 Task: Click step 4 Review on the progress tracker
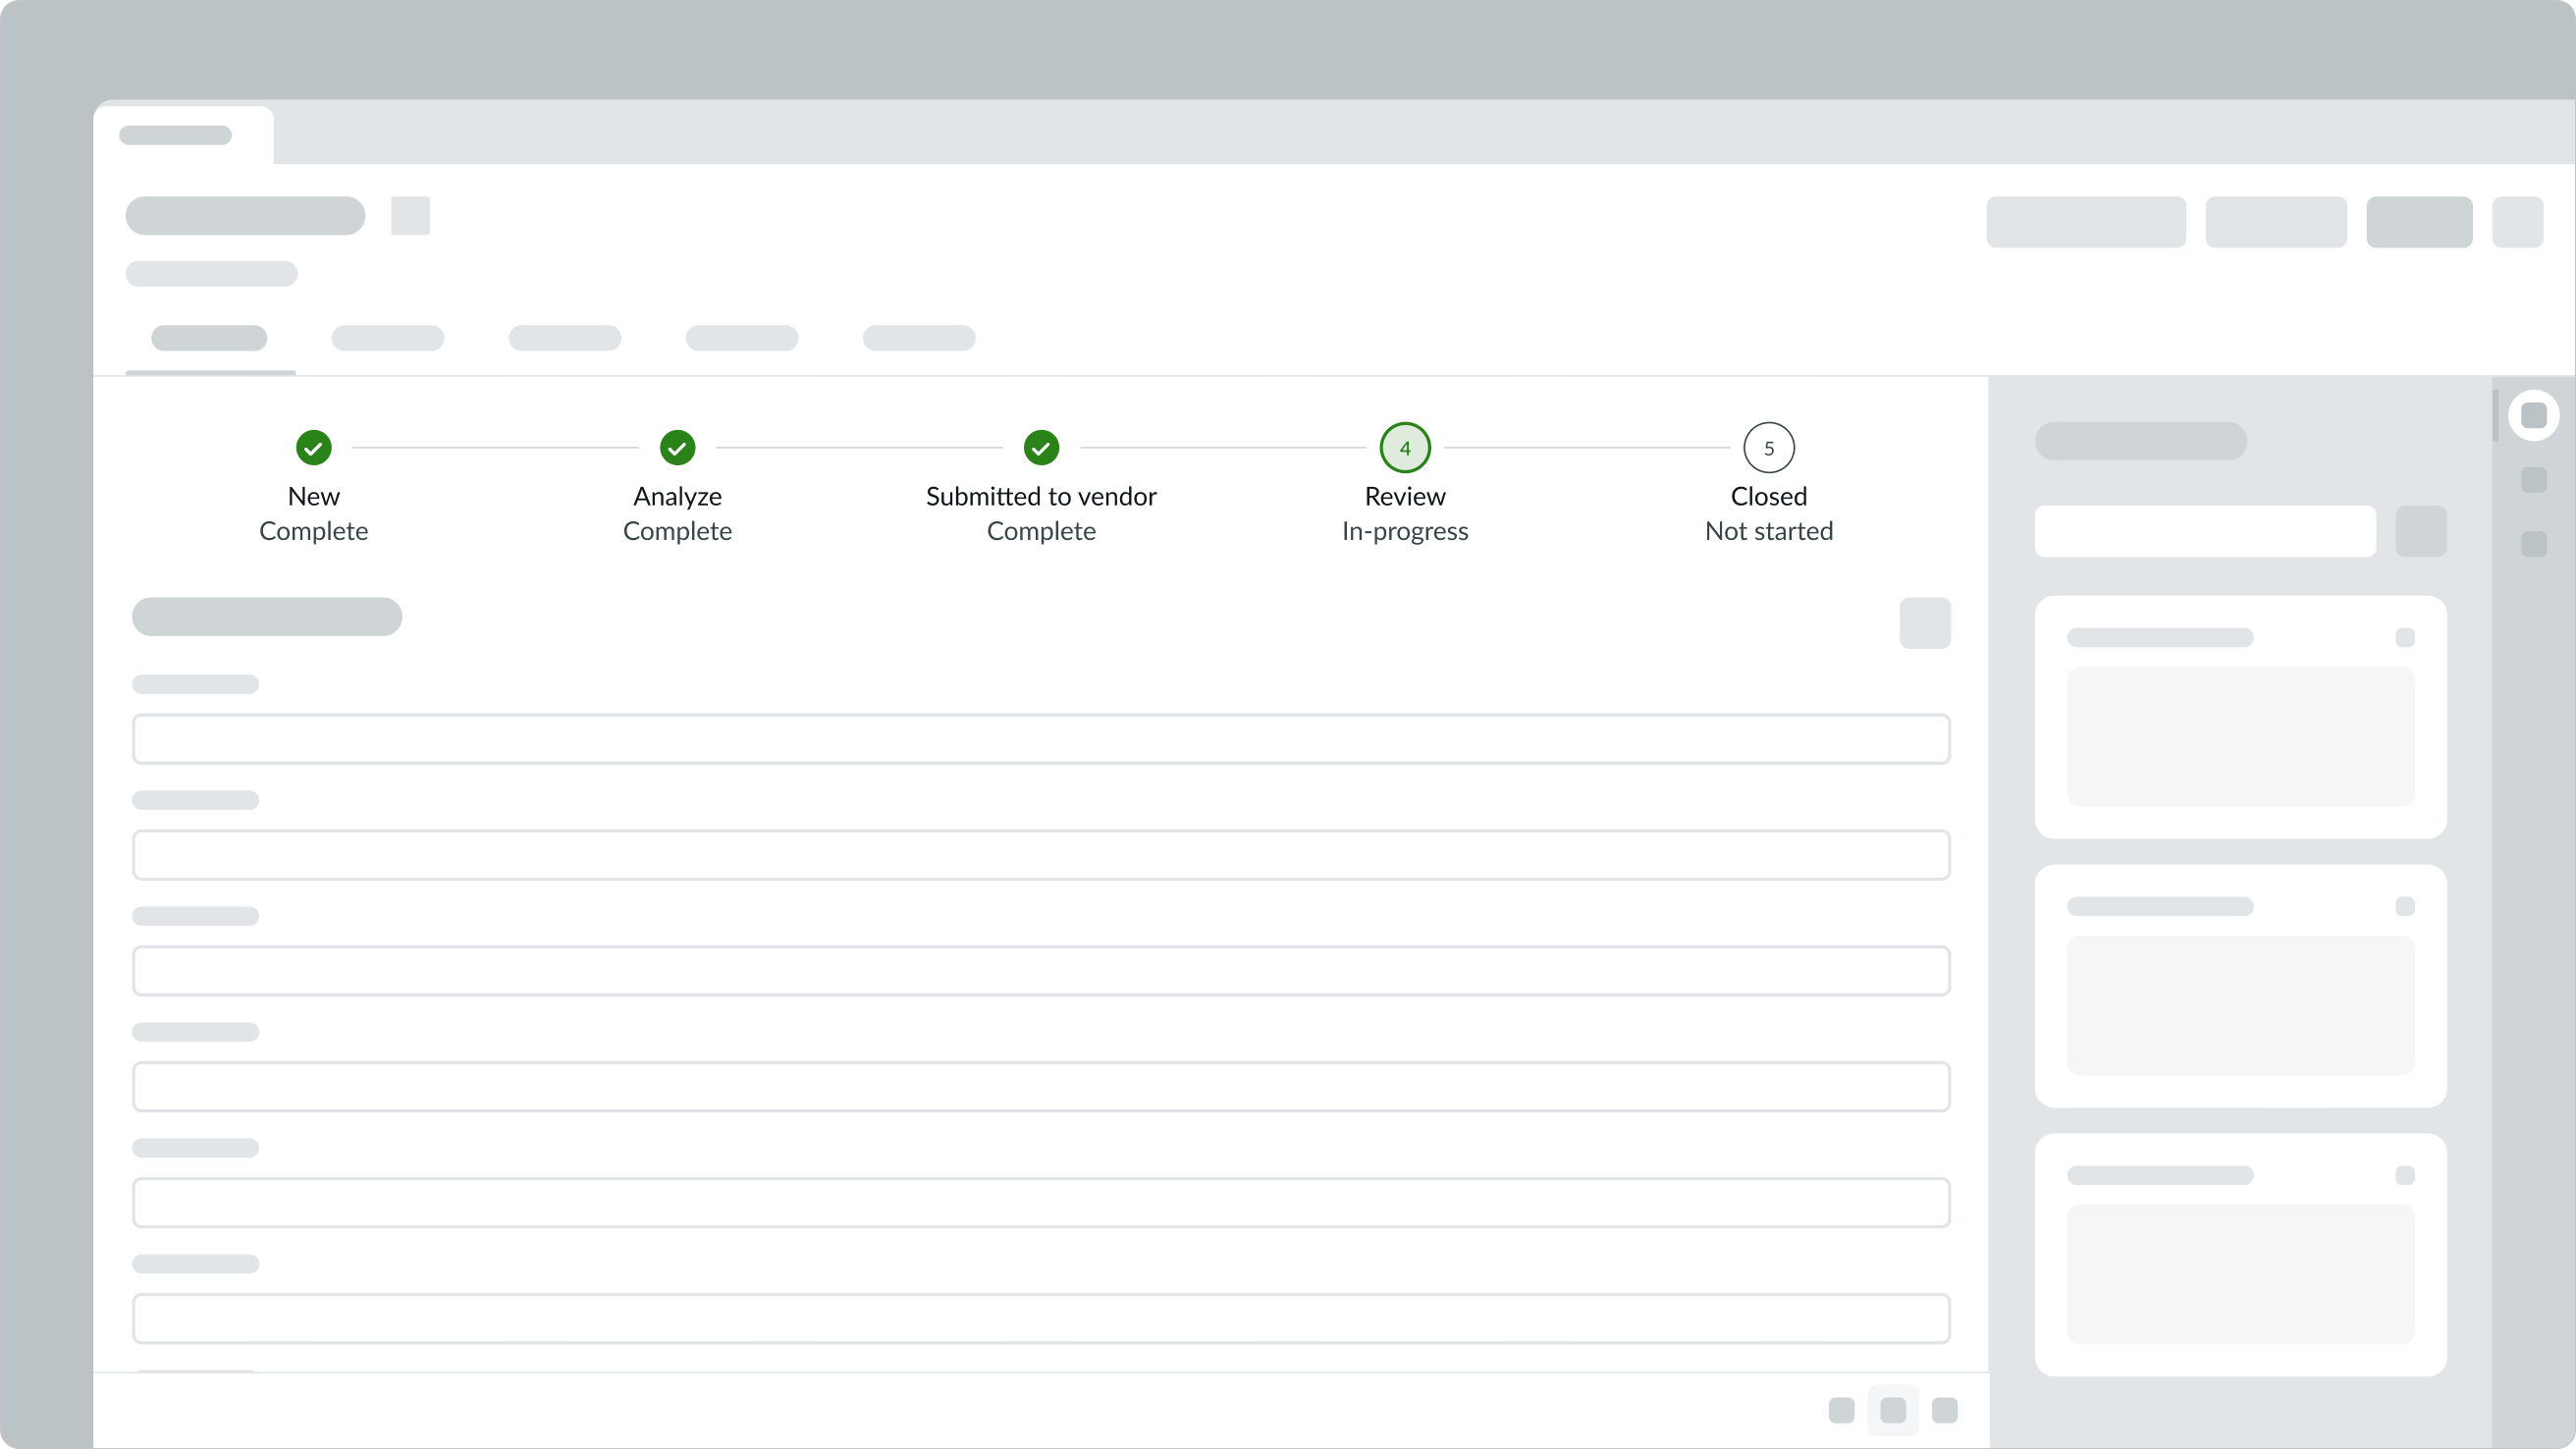1404,448
